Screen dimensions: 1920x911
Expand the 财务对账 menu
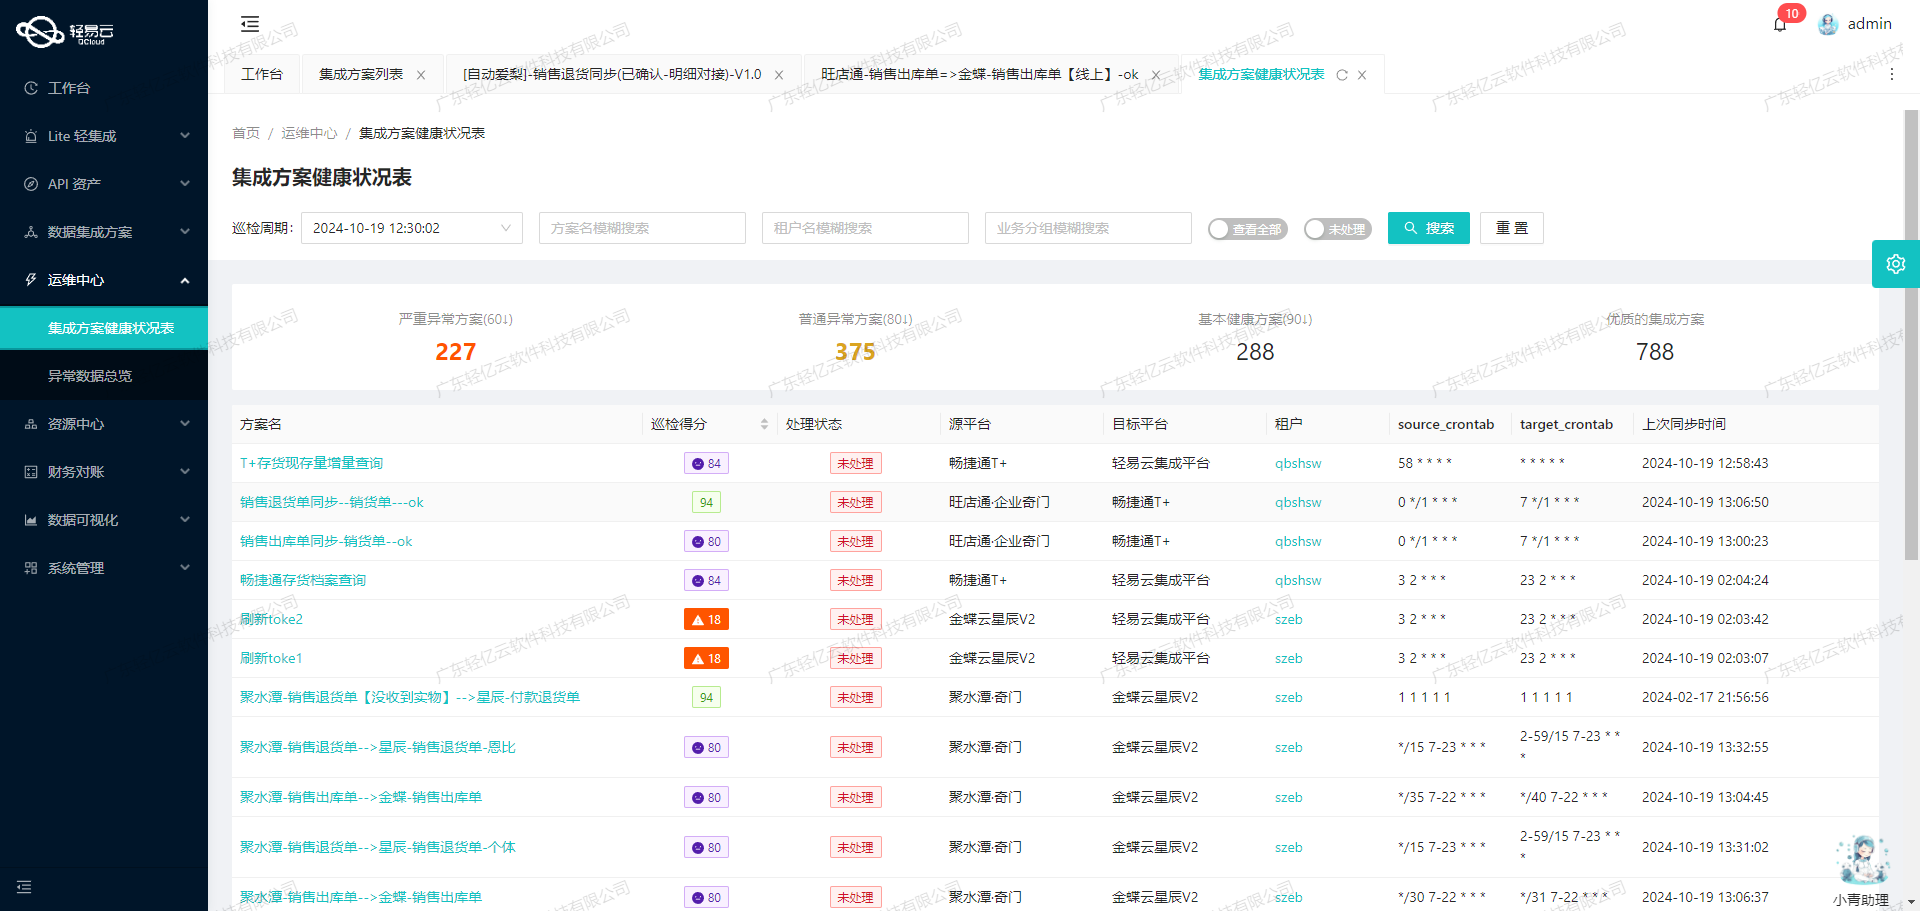tap(185, 472)
